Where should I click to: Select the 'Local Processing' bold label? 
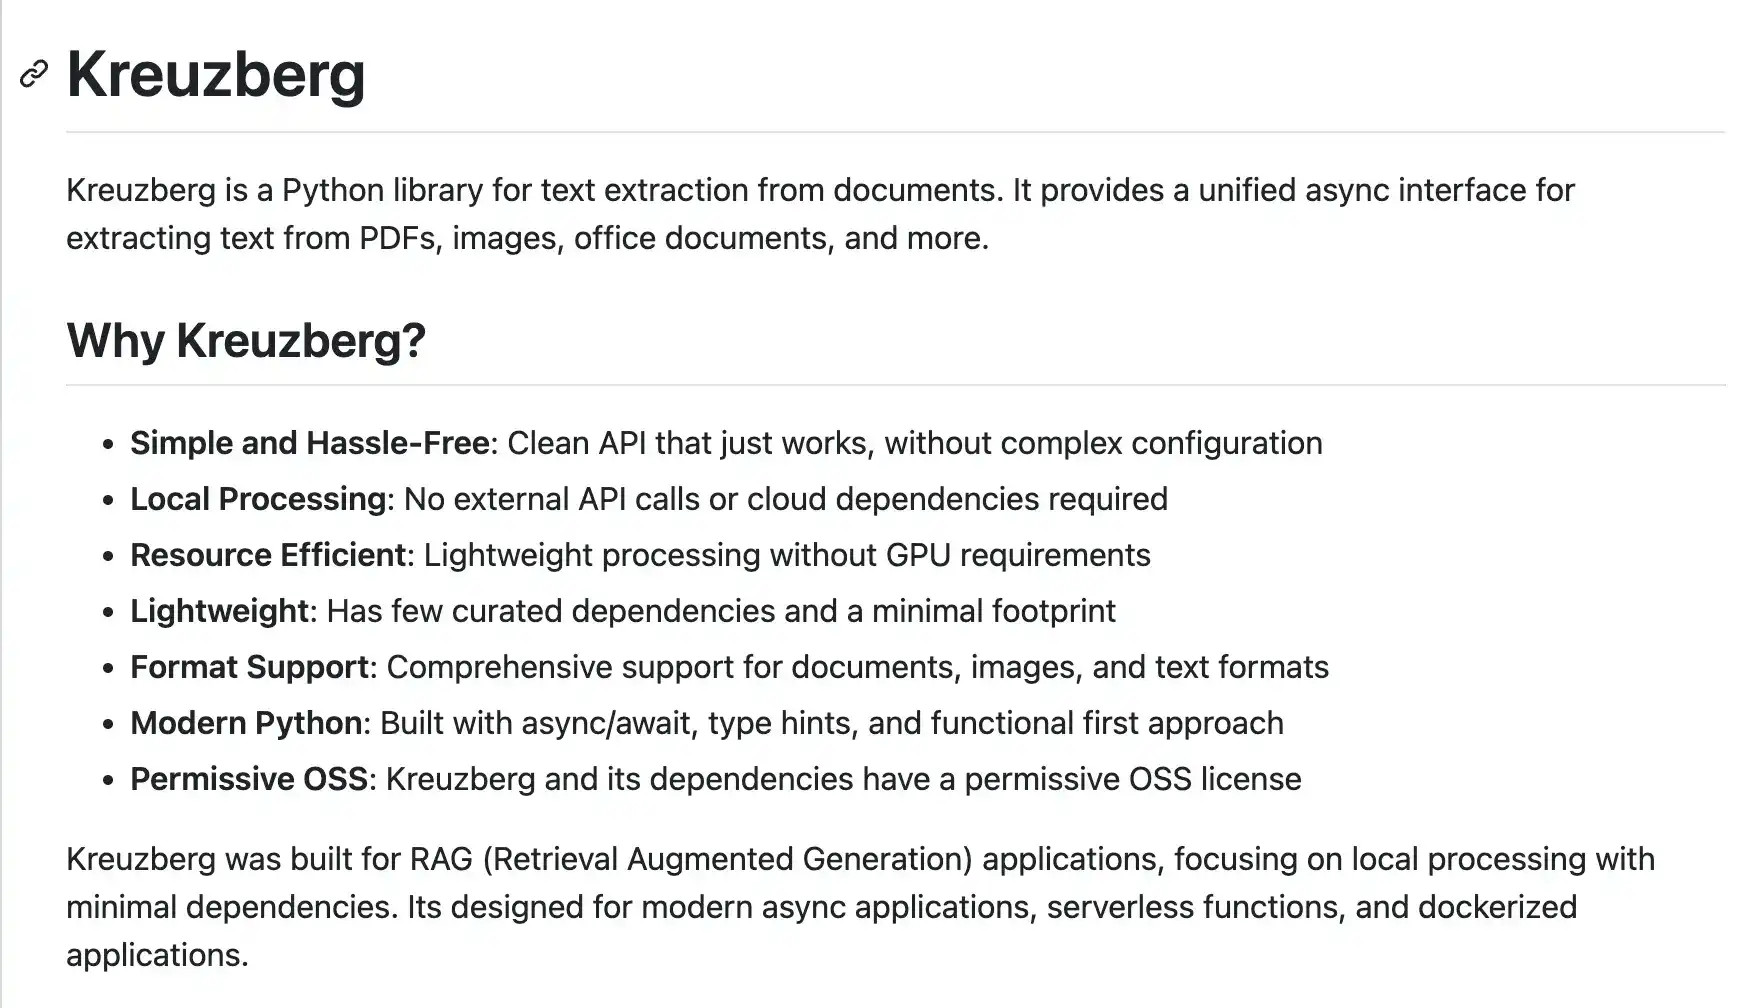[258, 499]
